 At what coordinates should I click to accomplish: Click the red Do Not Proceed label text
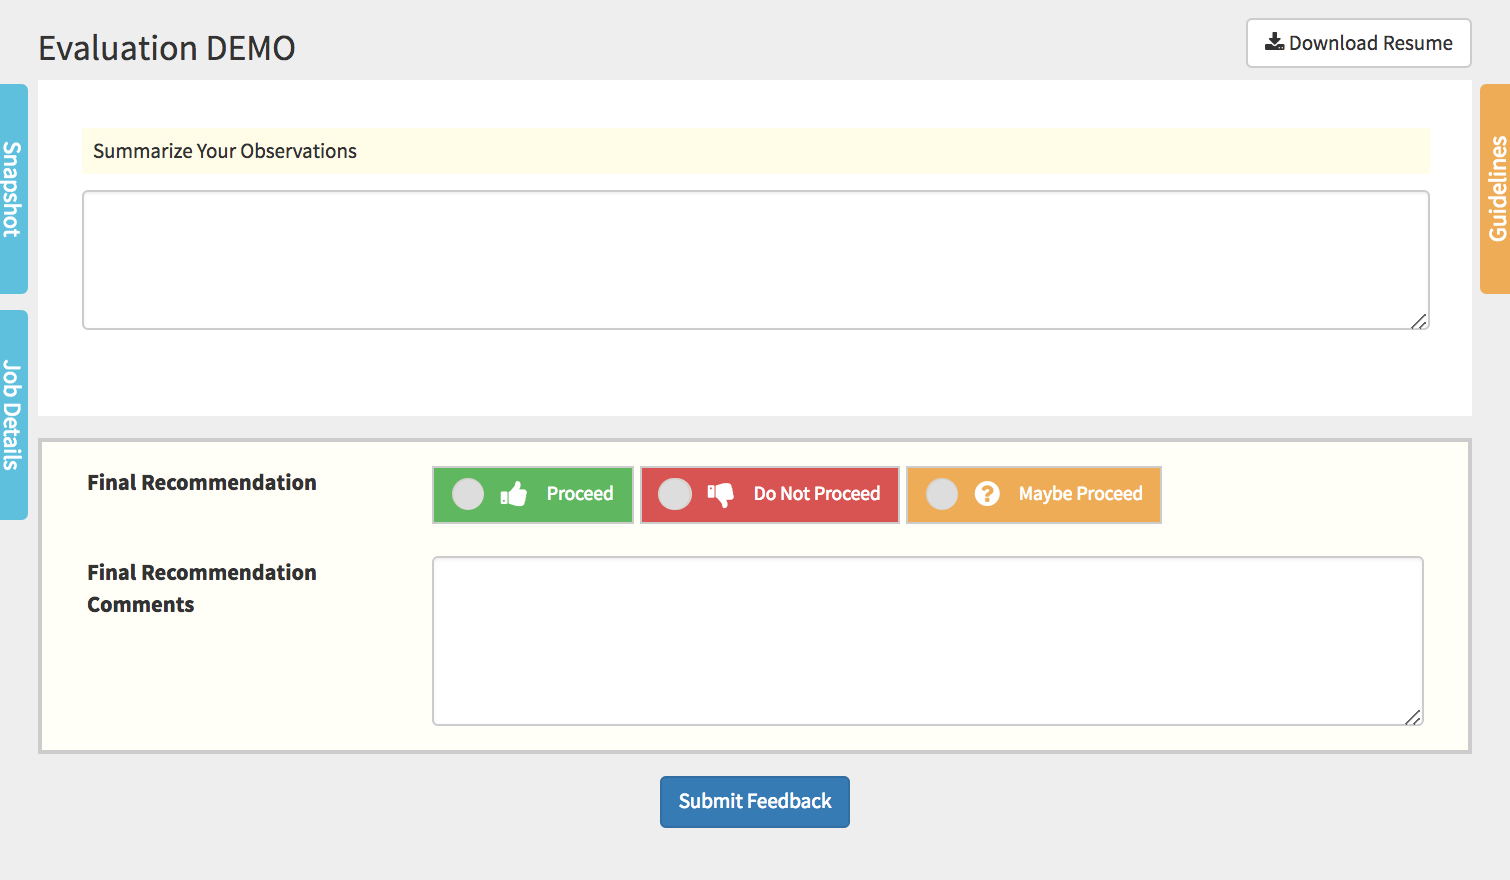pyautogui.click(x=817, y=494)
